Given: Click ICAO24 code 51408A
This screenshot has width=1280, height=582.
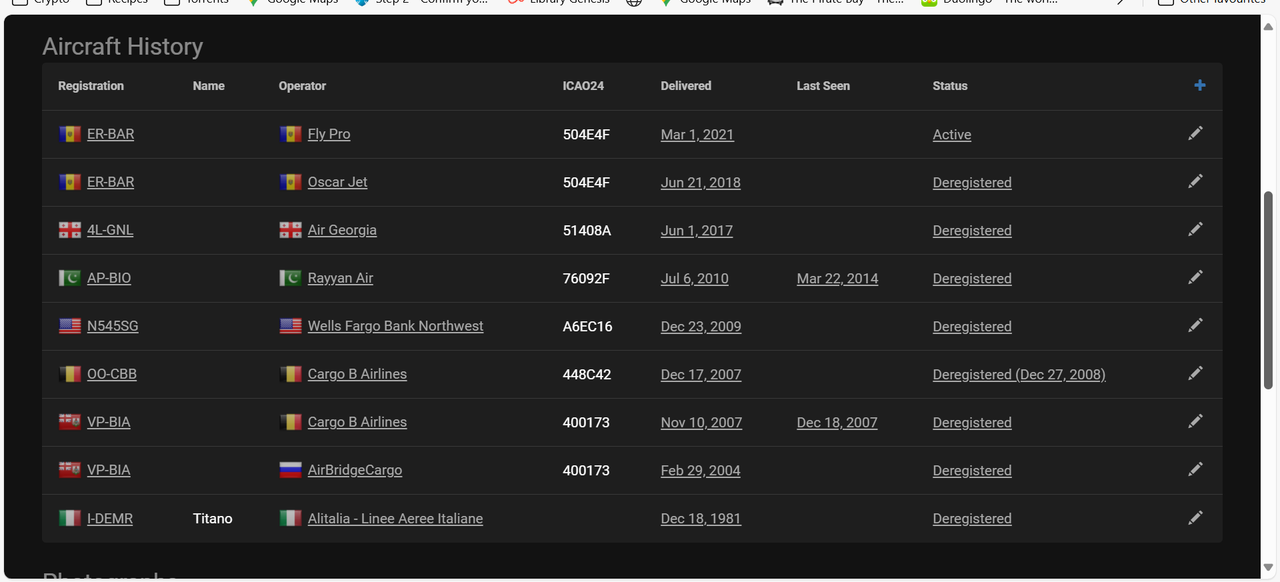Looking at the screenshot, I should pyautogui.click(x=587, y=230).
